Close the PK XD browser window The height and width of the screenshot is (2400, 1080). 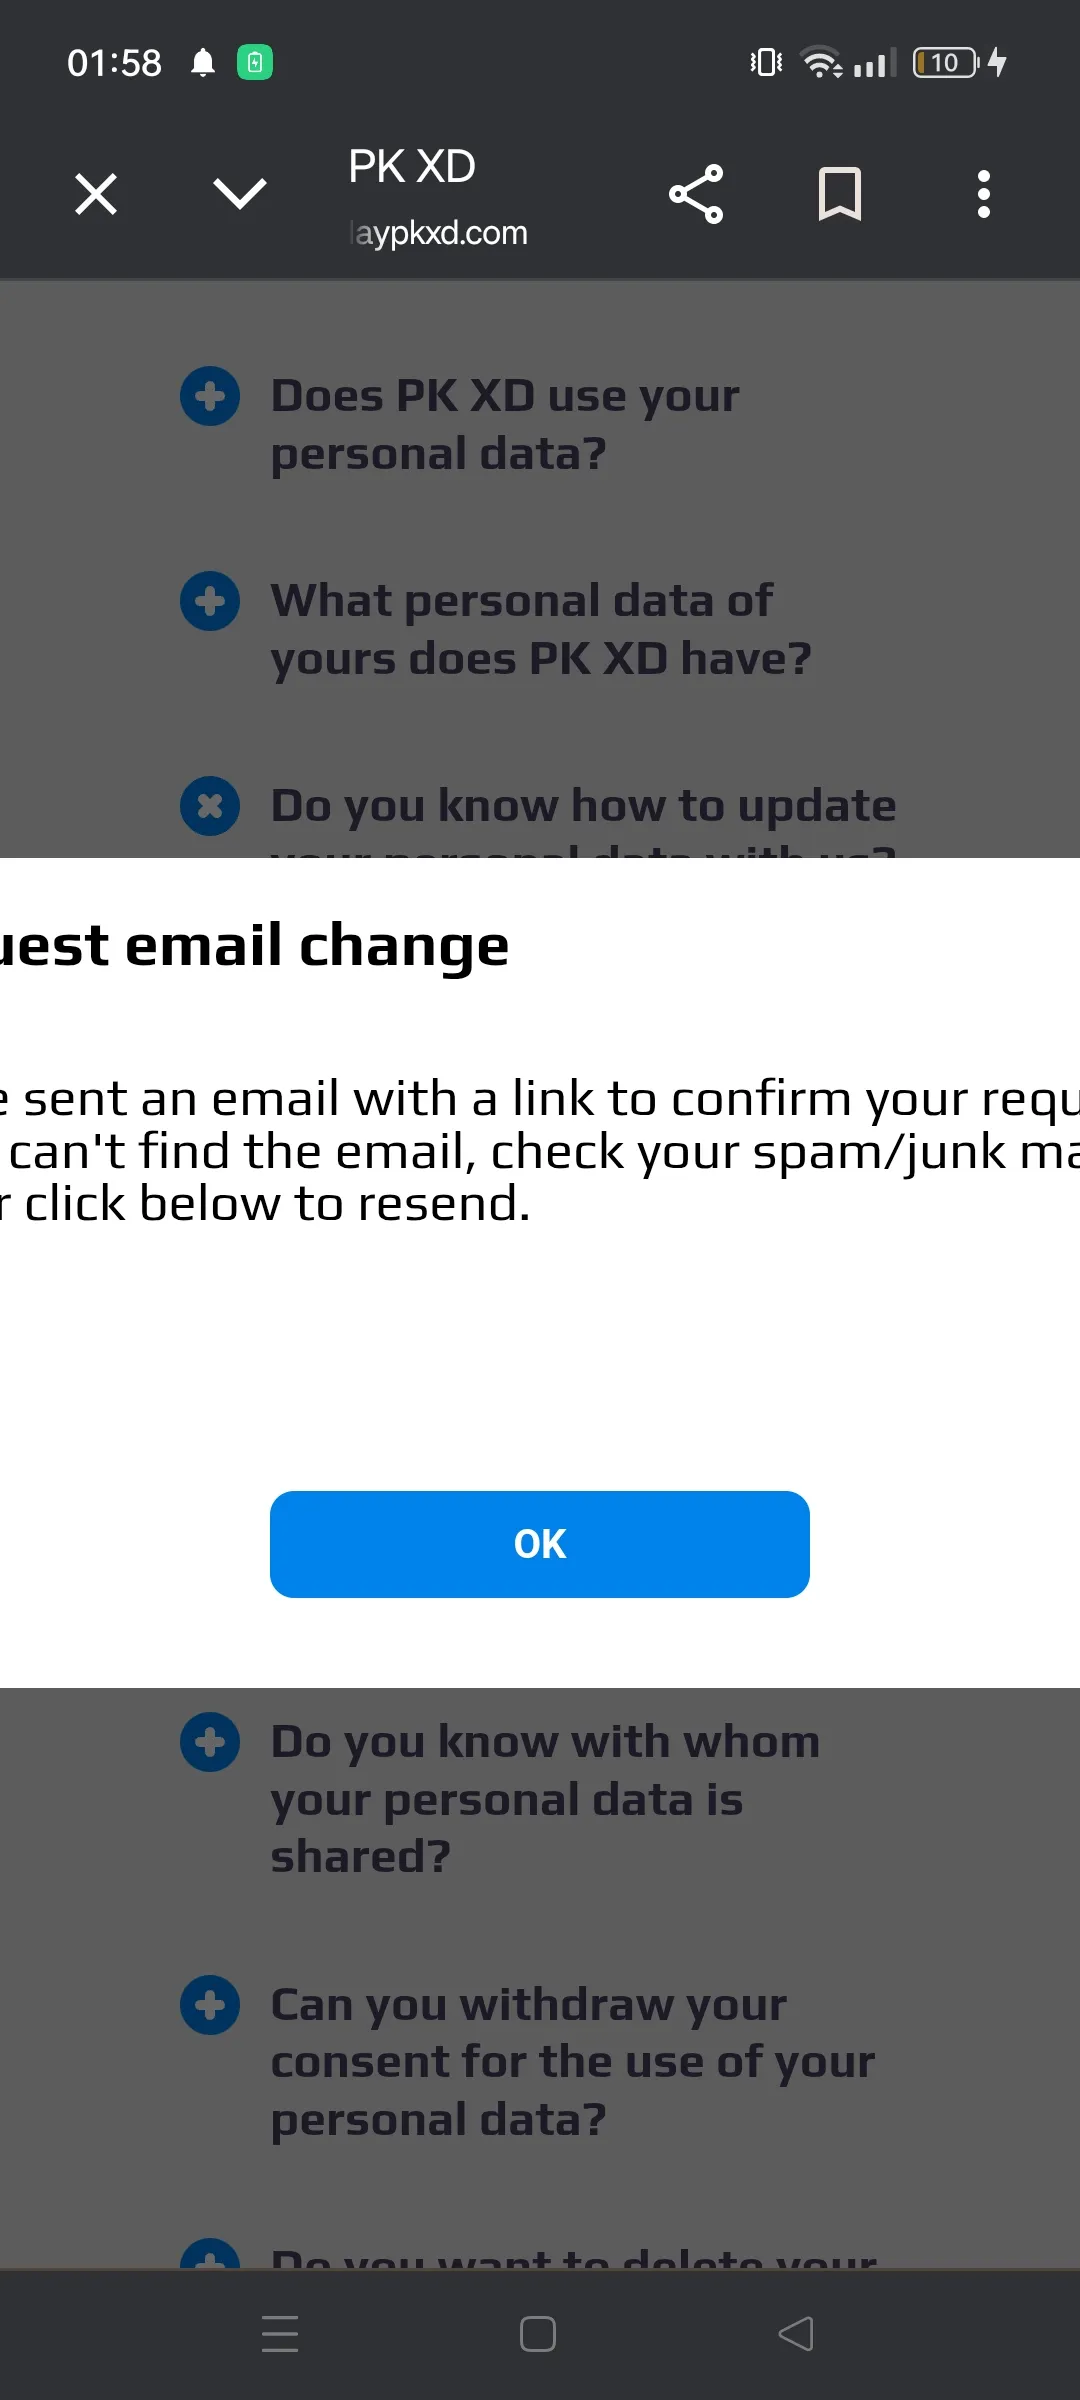point(95,193)
